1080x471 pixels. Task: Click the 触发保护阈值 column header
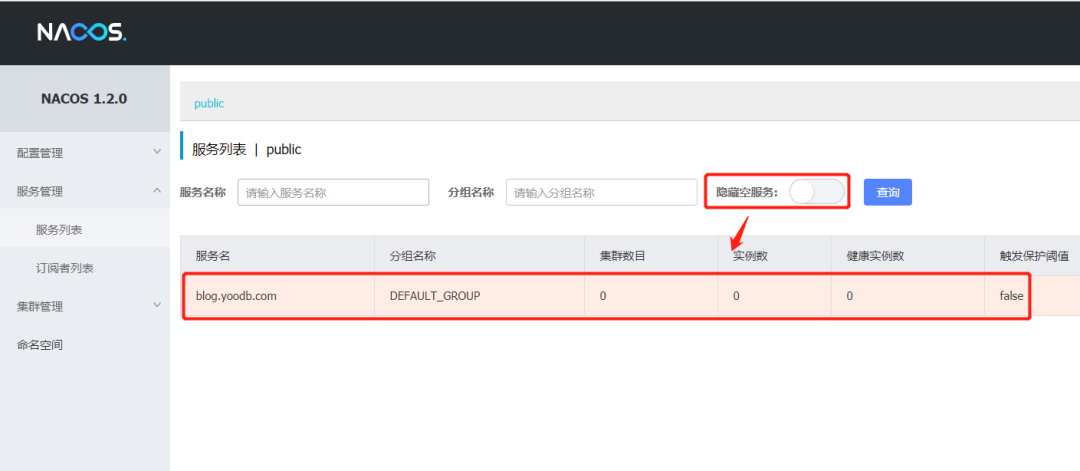pos(1035,256)
